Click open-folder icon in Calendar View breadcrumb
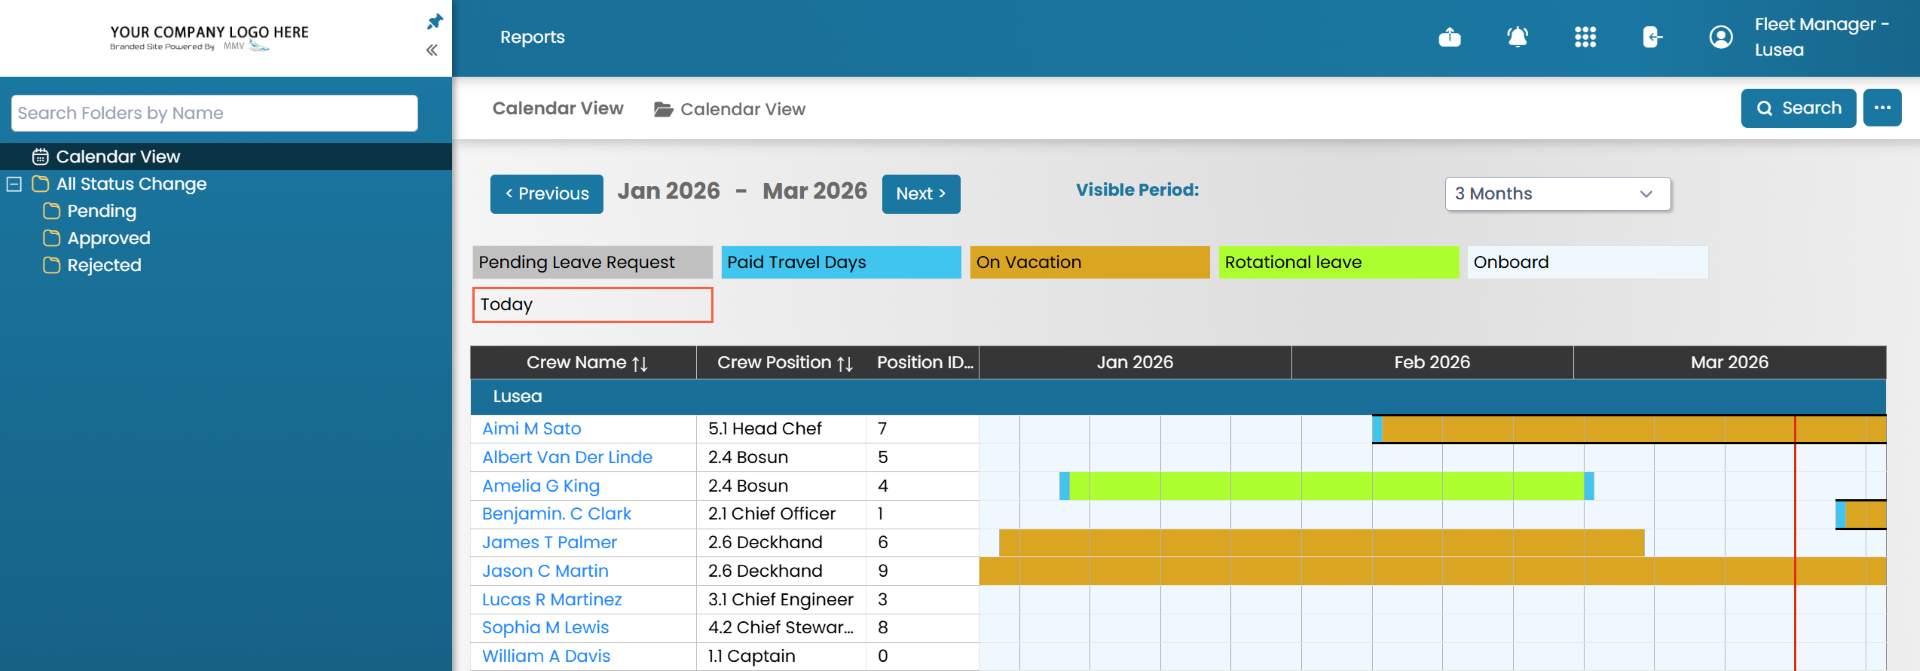The width and height of the screenshot is (1920, 671). [x=663, y=109]
